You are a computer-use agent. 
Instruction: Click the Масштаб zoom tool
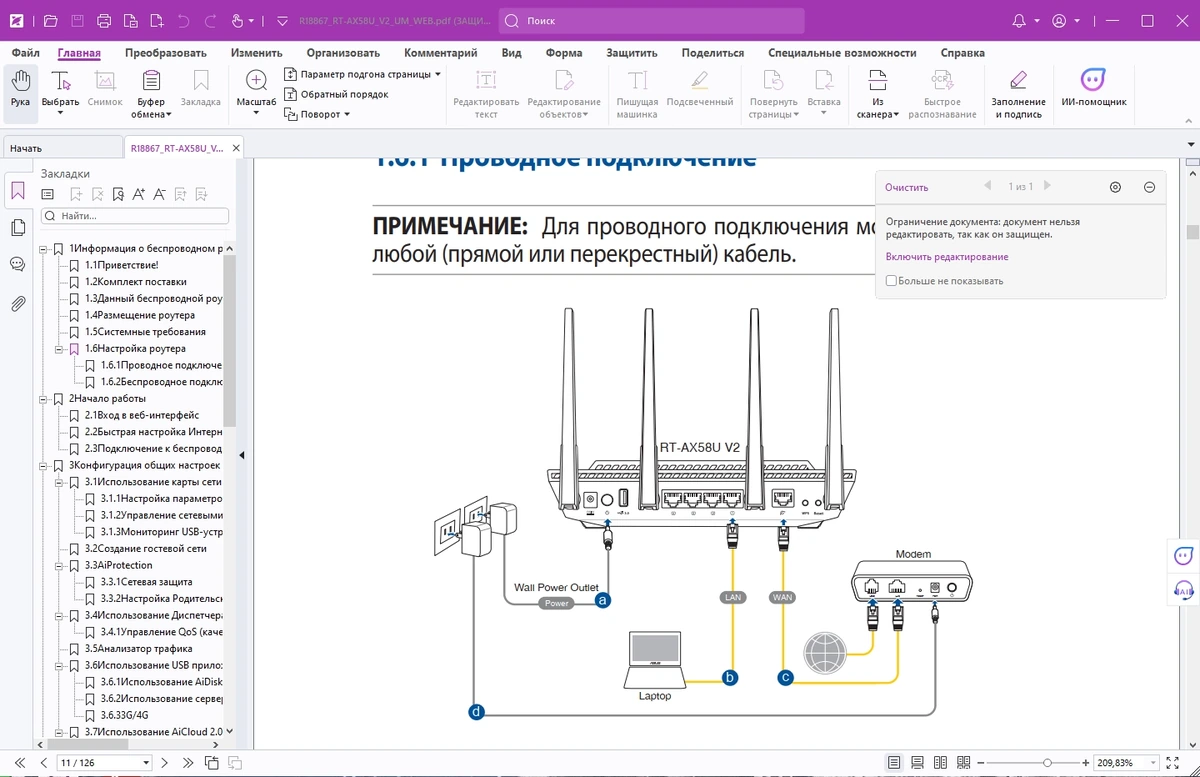(256, 93)
